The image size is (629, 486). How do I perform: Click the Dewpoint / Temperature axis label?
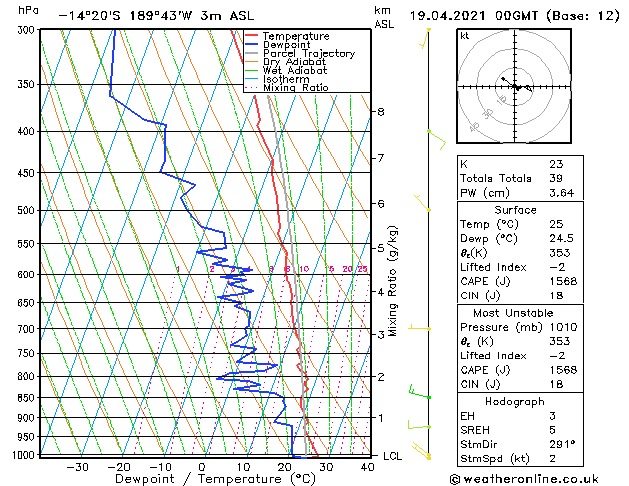(x=215, y=479)
